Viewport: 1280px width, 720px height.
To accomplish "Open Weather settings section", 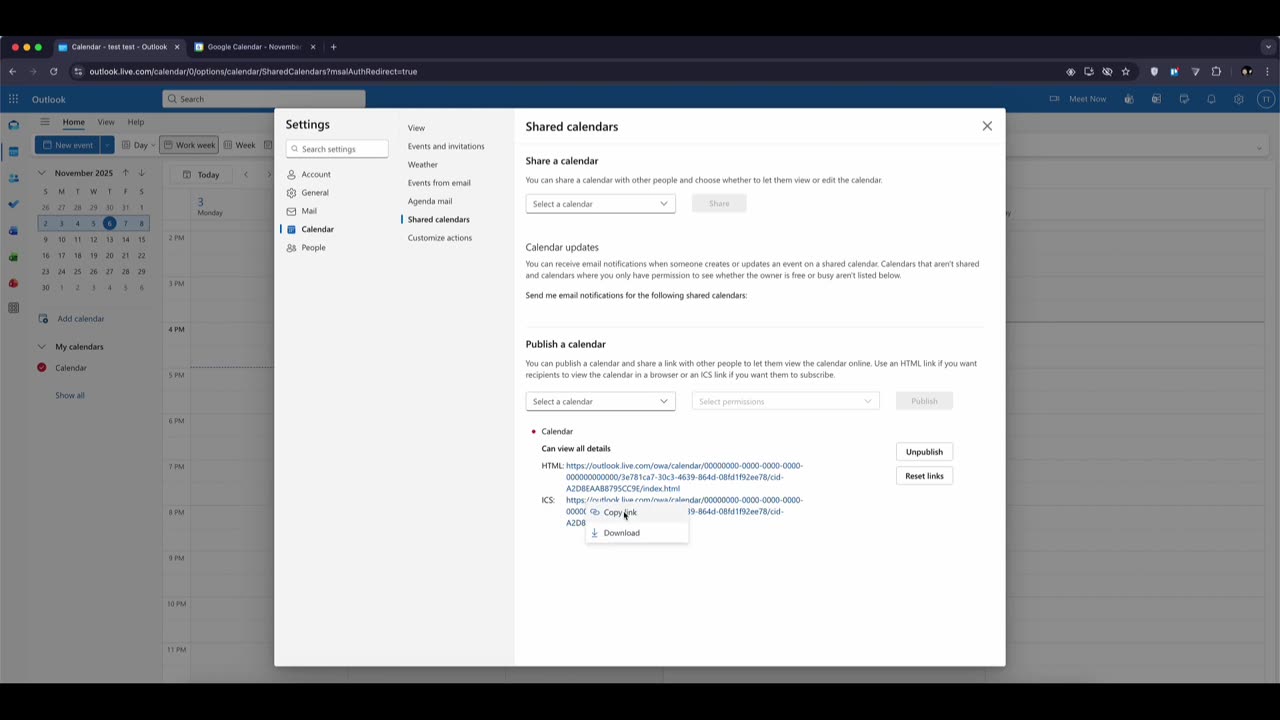I will point(423,165).
